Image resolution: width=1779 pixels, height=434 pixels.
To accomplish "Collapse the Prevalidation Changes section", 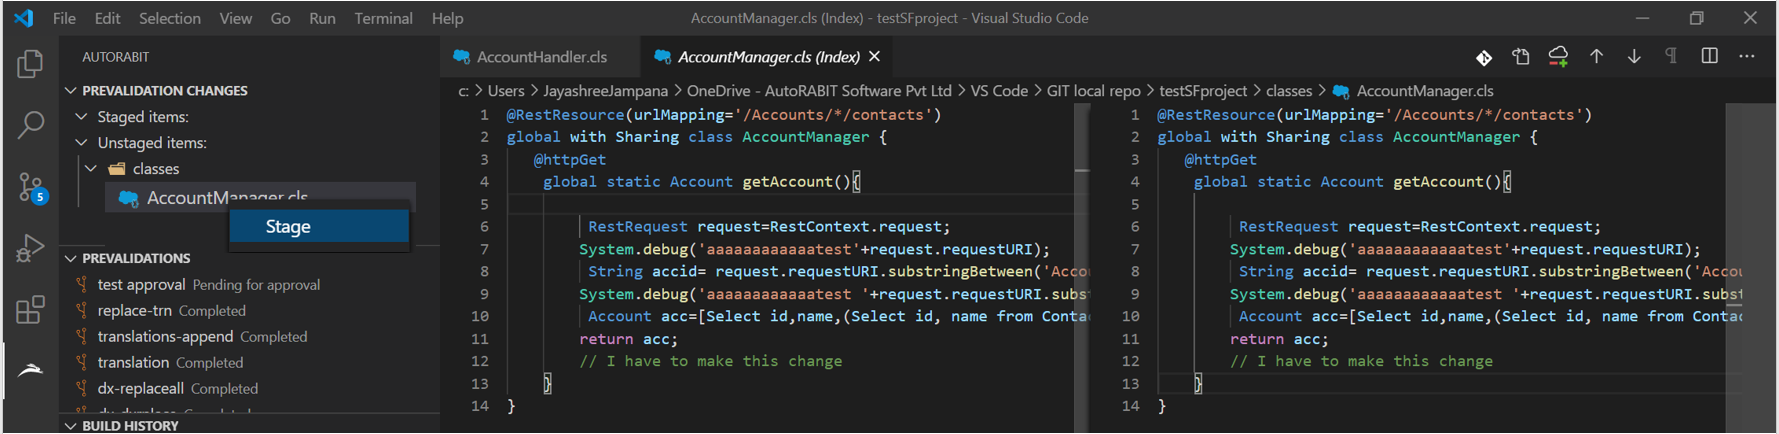I will click(70, 91).
